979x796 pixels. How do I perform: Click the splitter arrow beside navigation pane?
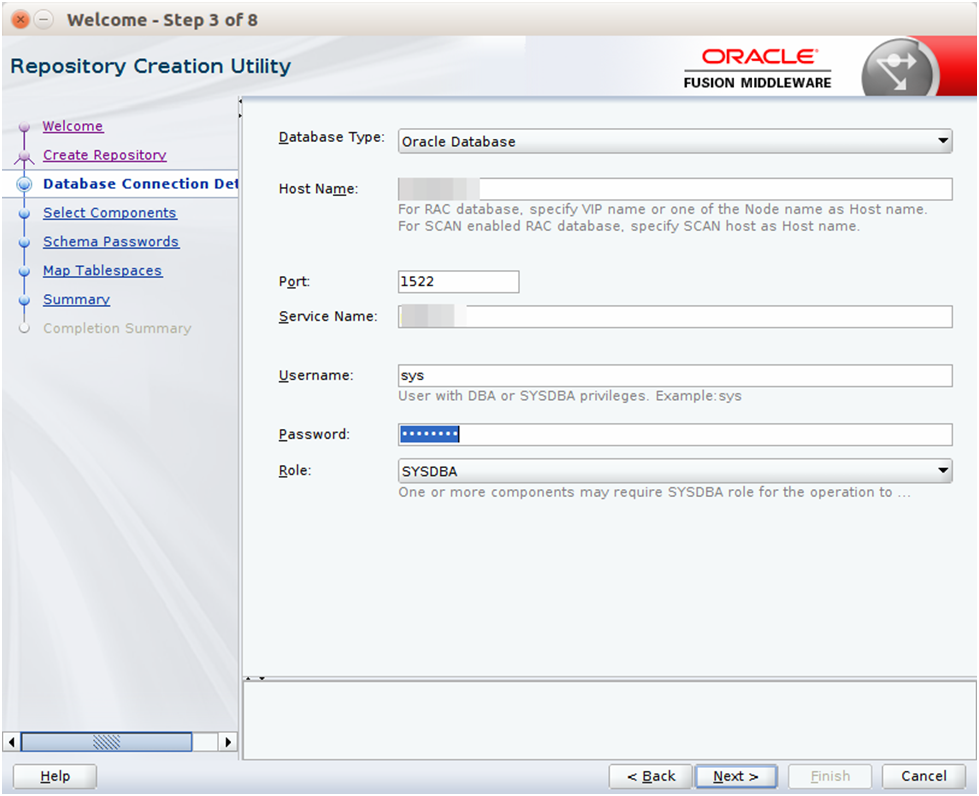point(240,109)
